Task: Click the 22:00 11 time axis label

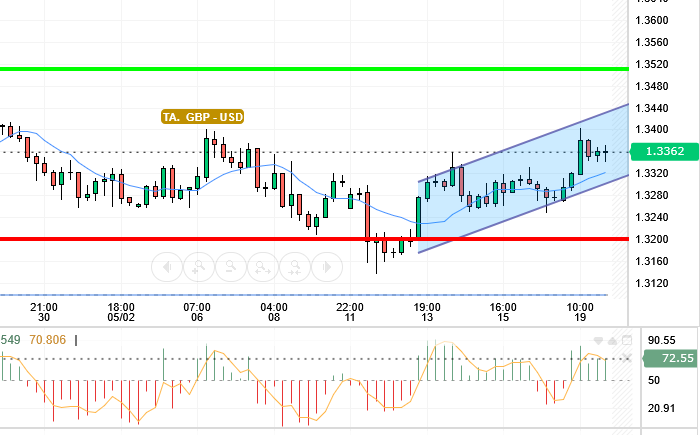Action: tap(350, 312)
